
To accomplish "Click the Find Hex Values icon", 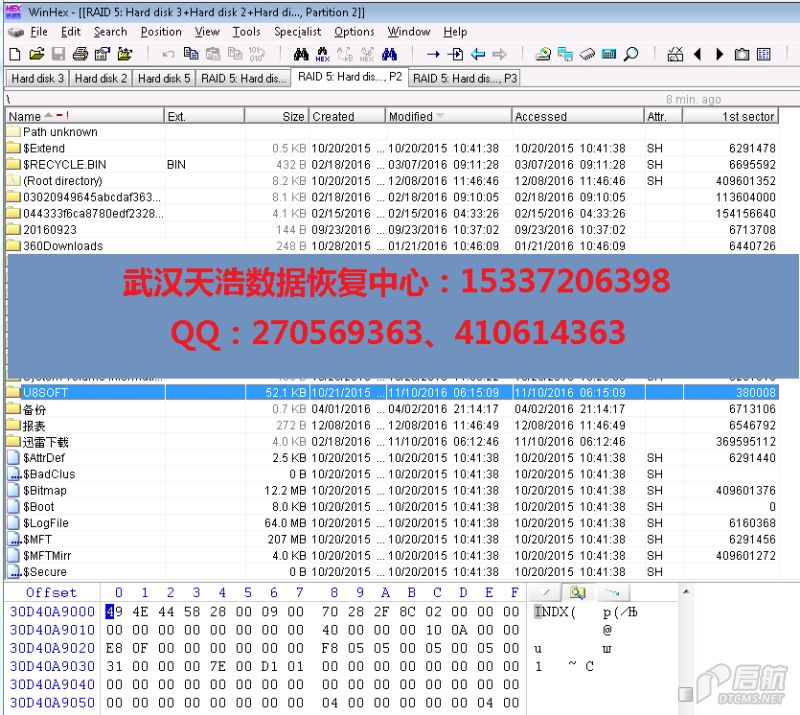I will 367,54.
